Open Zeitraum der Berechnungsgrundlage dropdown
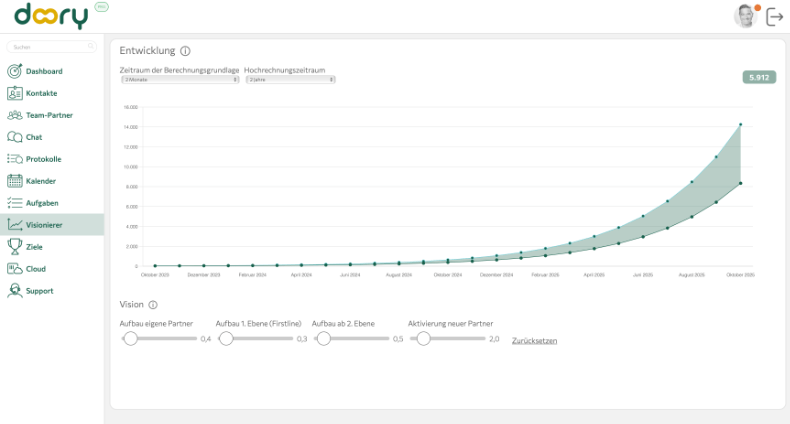Screen dimensions: 790x424 click(x=180, y=79)
